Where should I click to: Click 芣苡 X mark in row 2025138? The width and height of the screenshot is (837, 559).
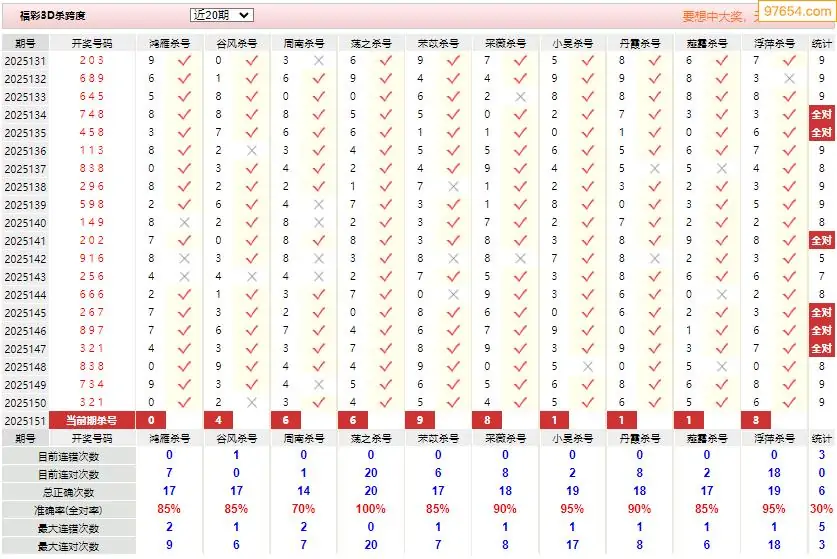click(453, 187)
